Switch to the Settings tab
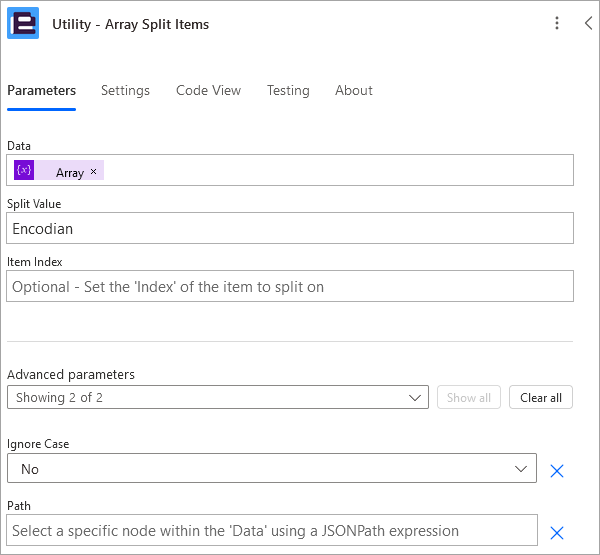Viewport: 600px width, 555px height. click(x=125, y=90)
